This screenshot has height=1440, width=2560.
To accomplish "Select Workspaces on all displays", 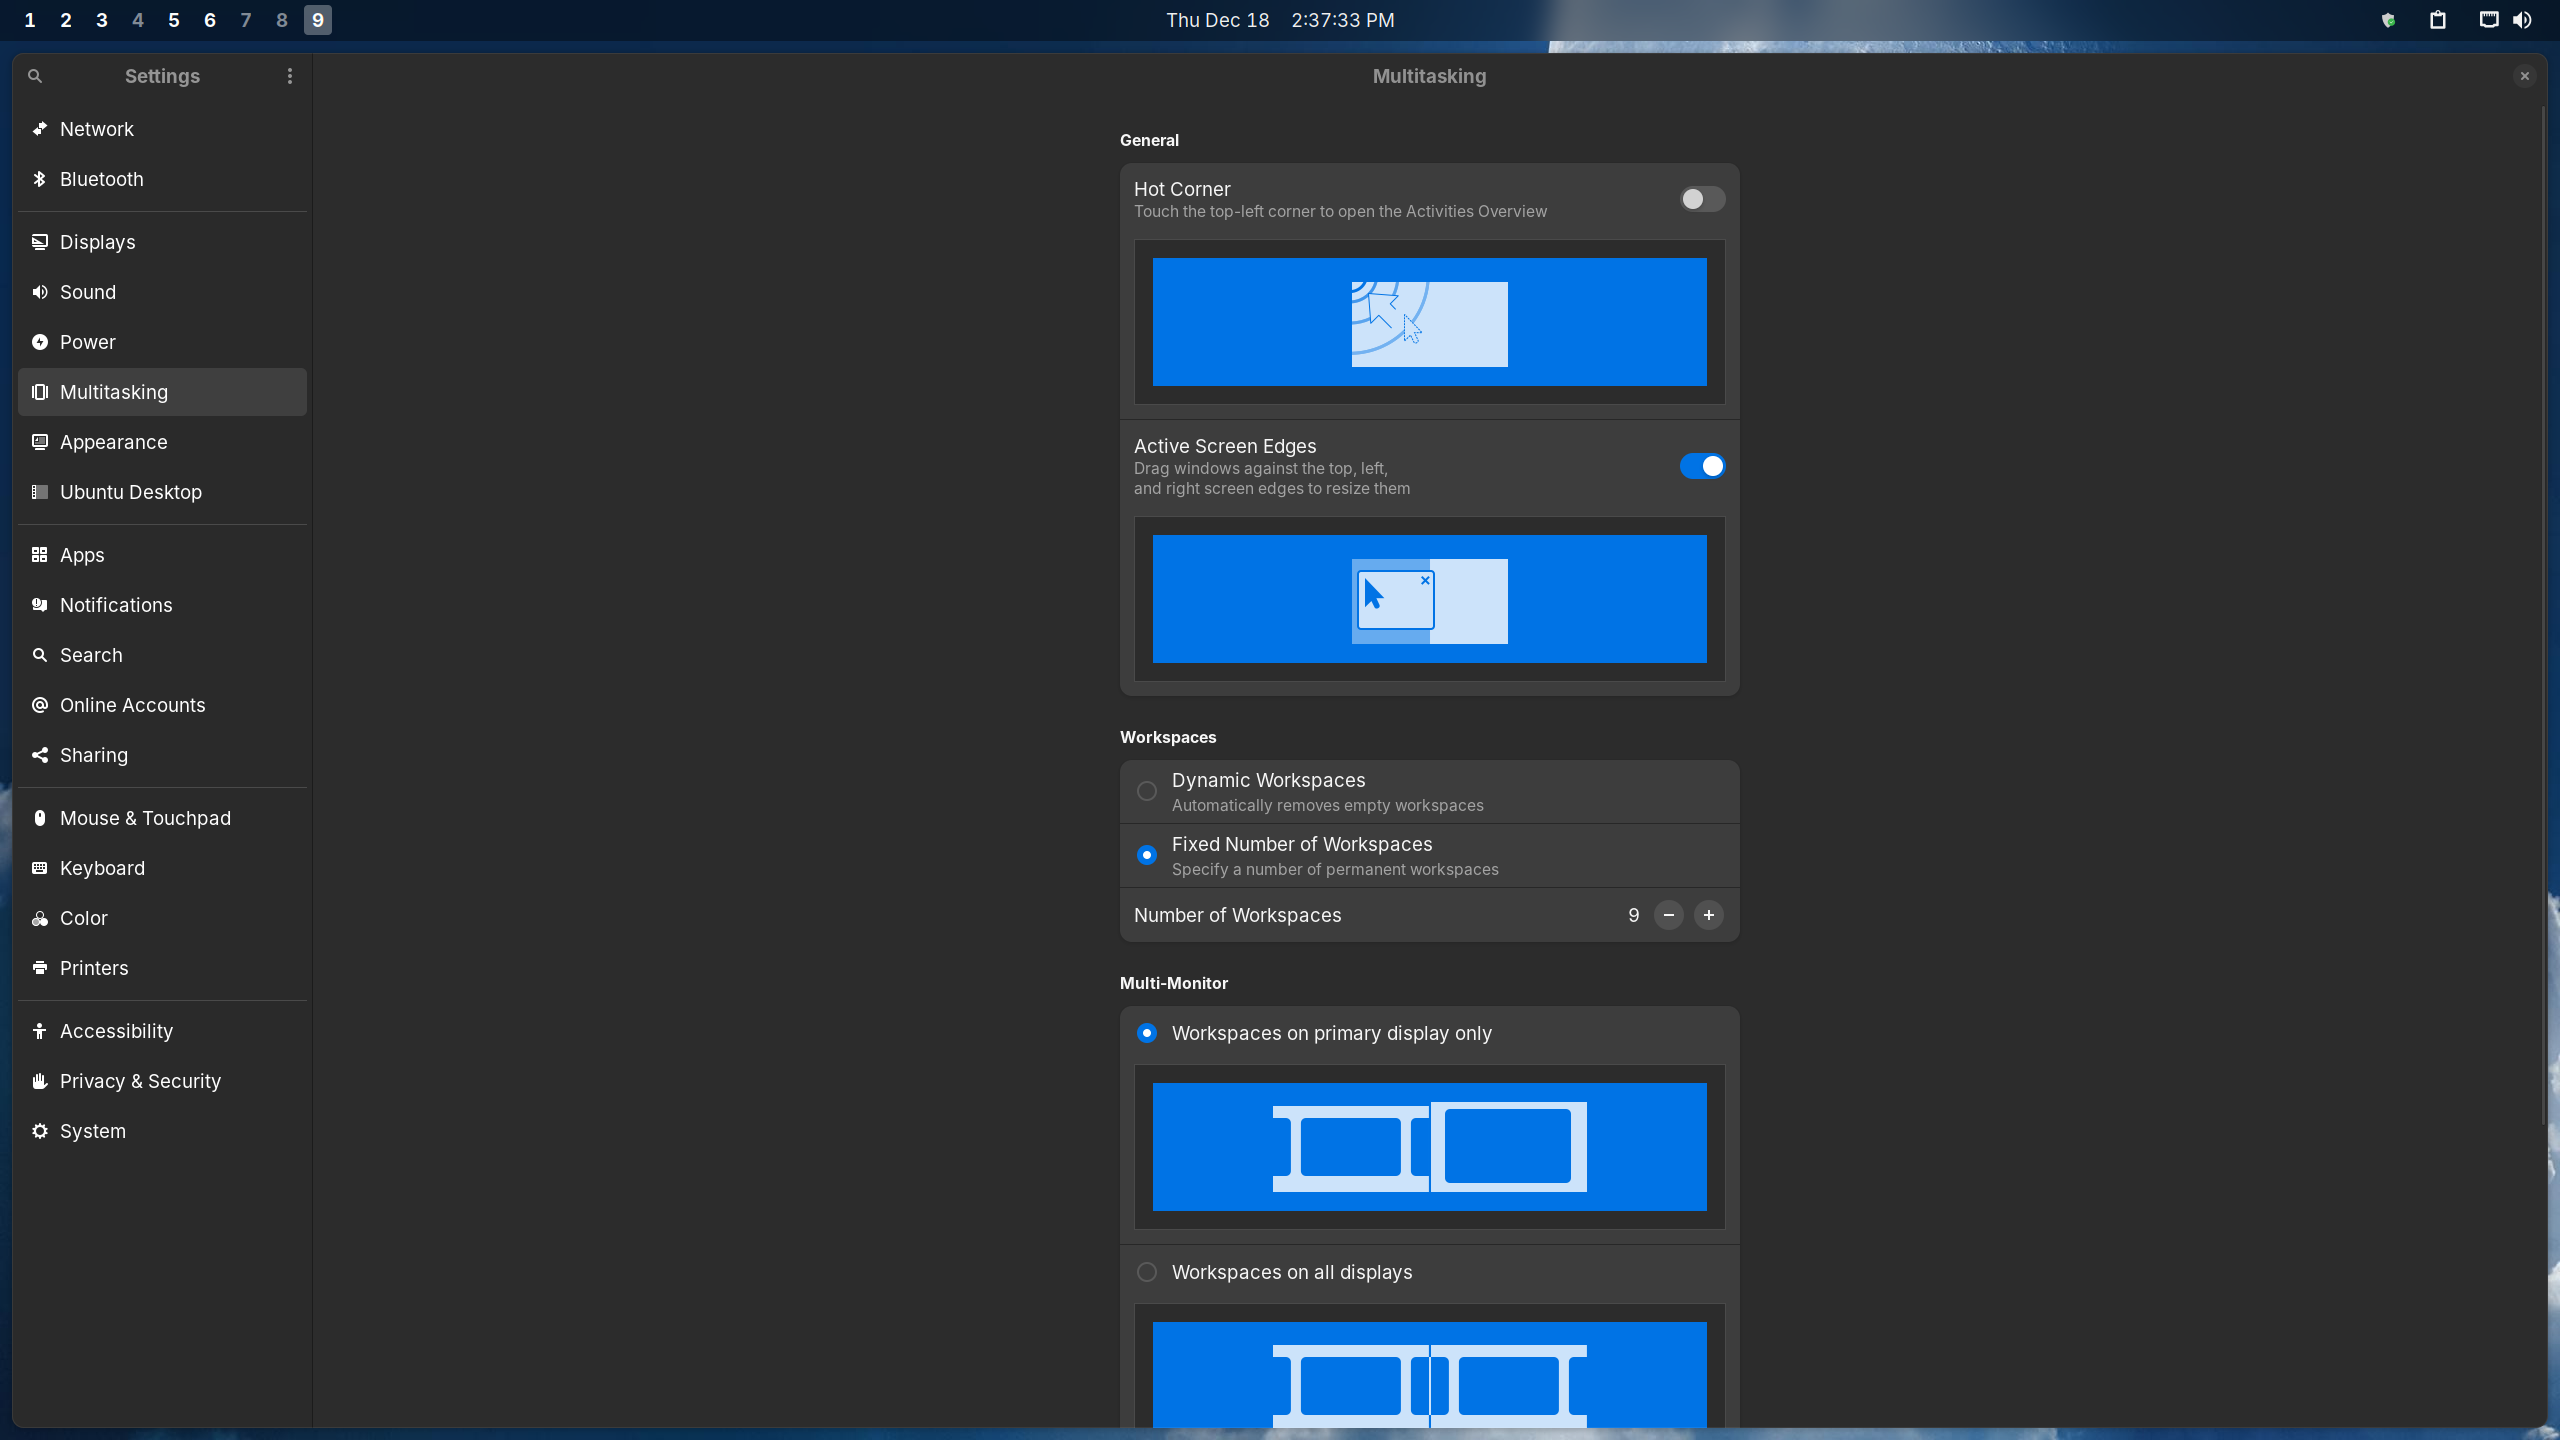I will click(x=1147, y=1272).
